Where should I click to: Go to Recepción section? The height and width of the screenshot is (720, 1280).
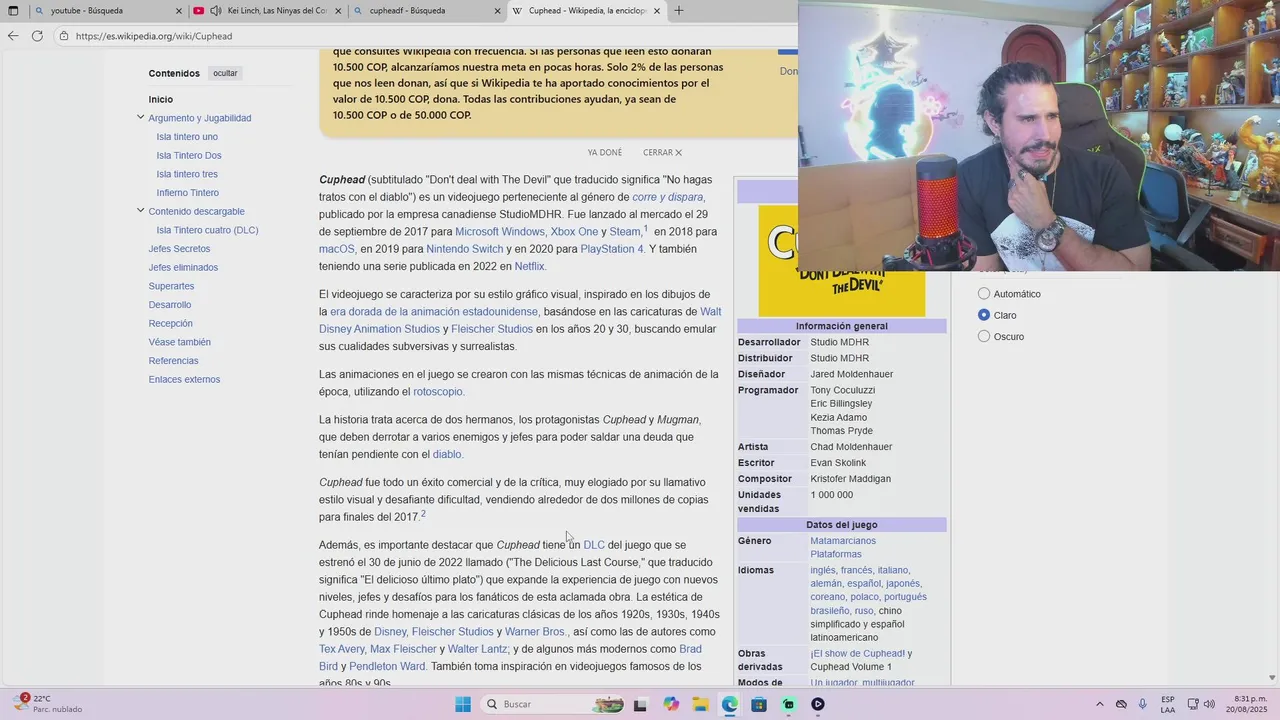point(170,323)
